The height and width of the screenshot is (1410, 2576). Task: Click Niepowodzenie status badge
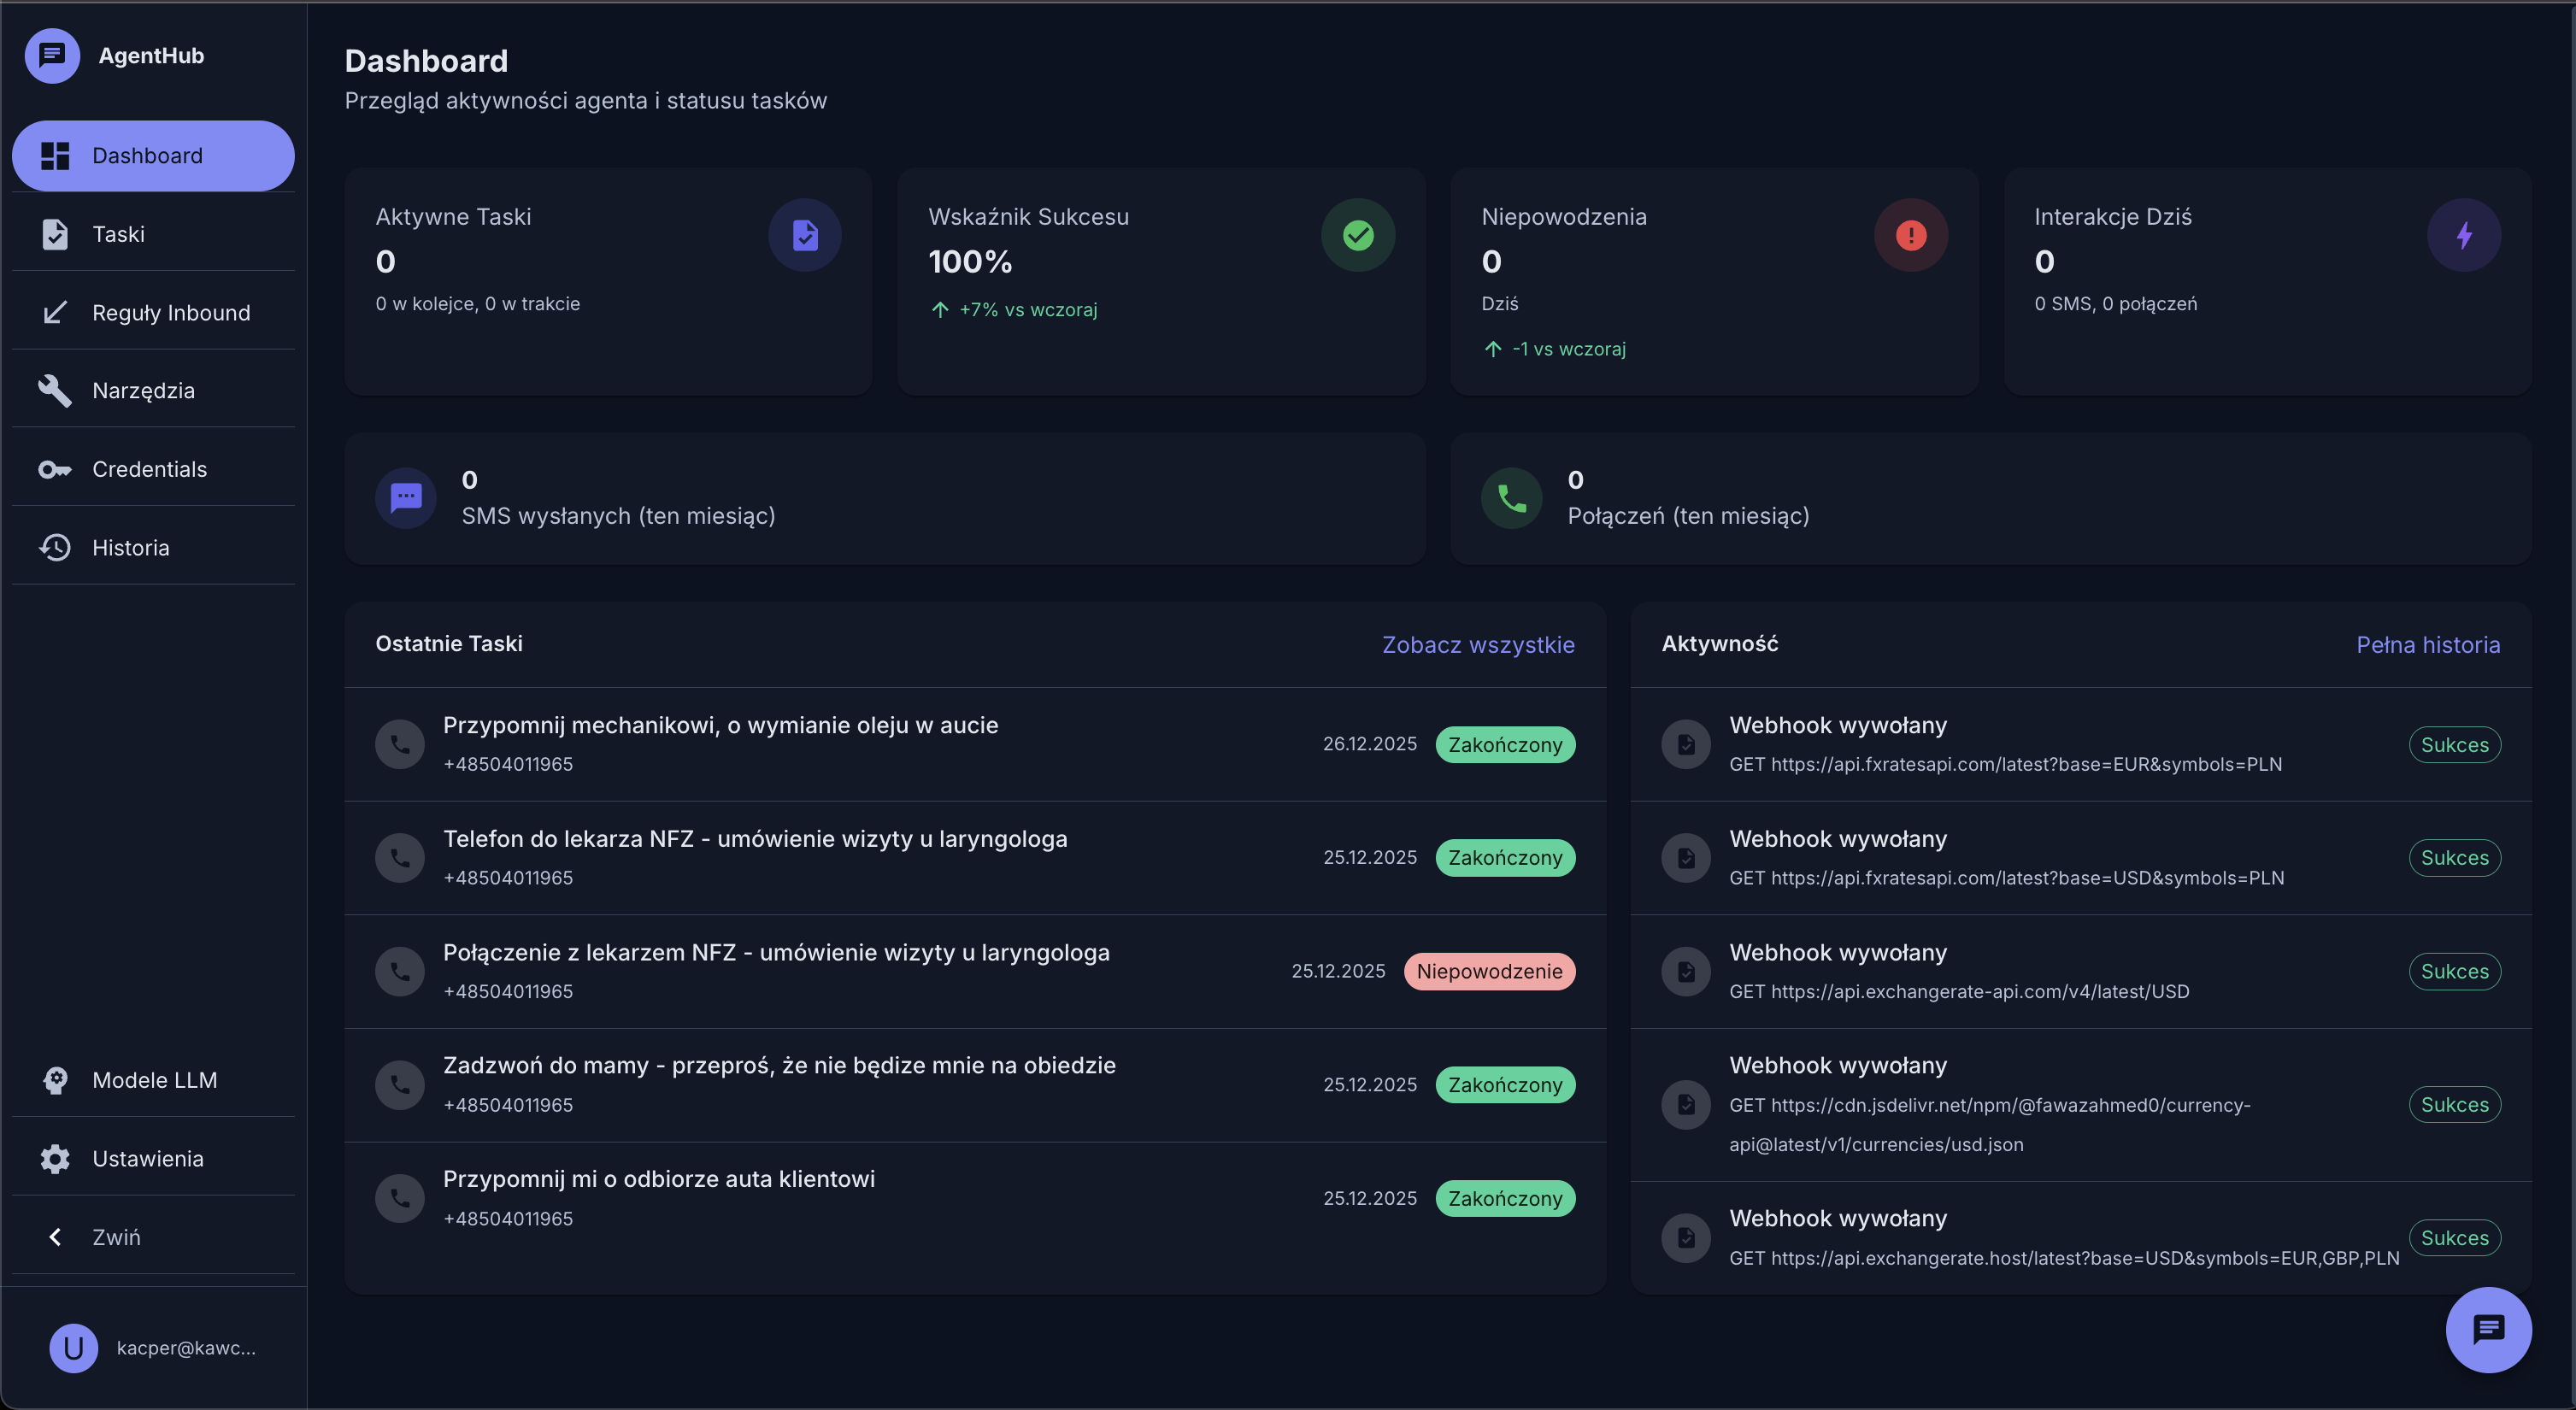[1489, 971]
